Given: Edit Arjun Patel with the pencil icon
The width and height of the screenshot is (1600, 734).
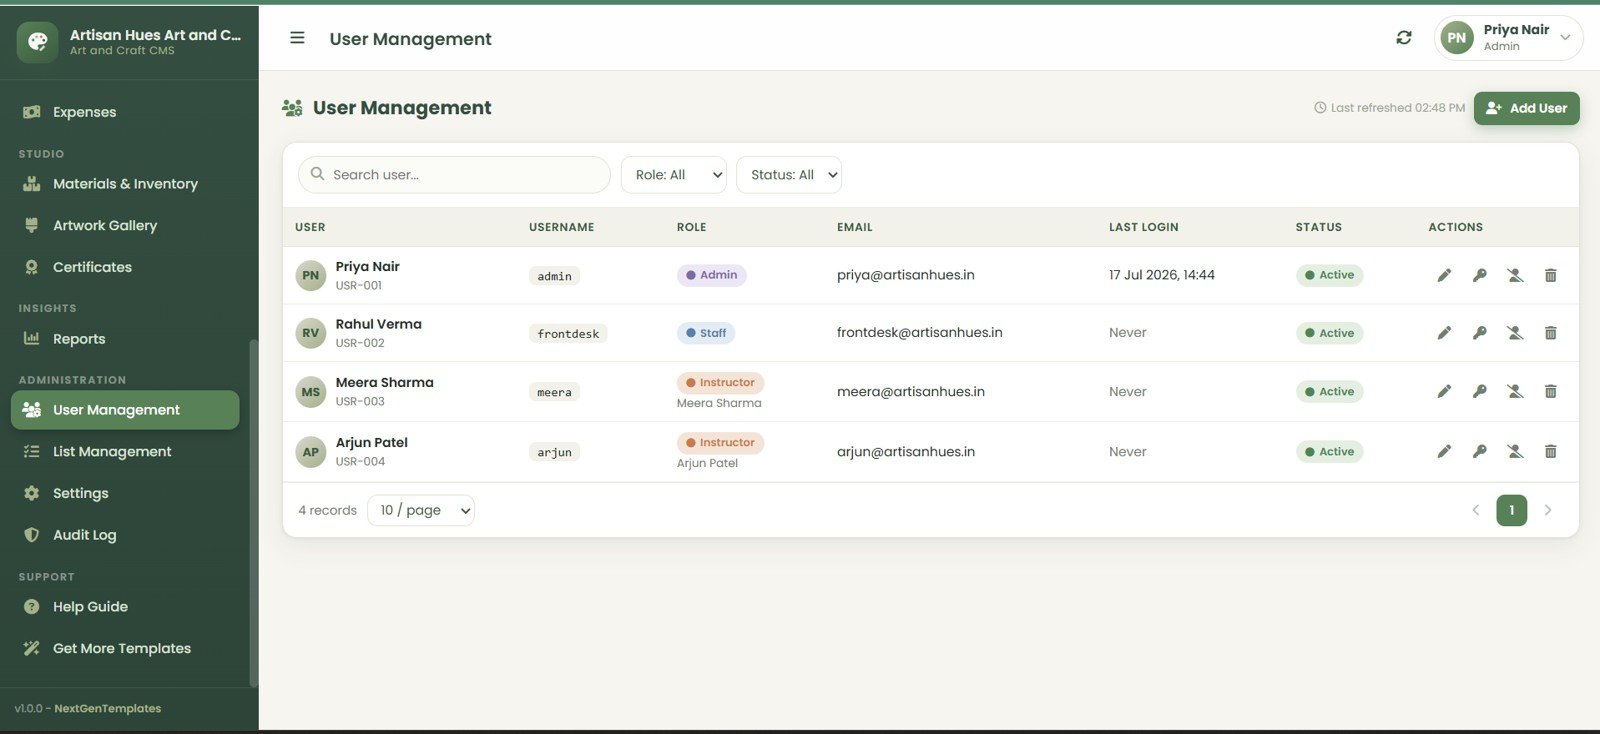Looking at the screenshot, I should point(1444,452).
